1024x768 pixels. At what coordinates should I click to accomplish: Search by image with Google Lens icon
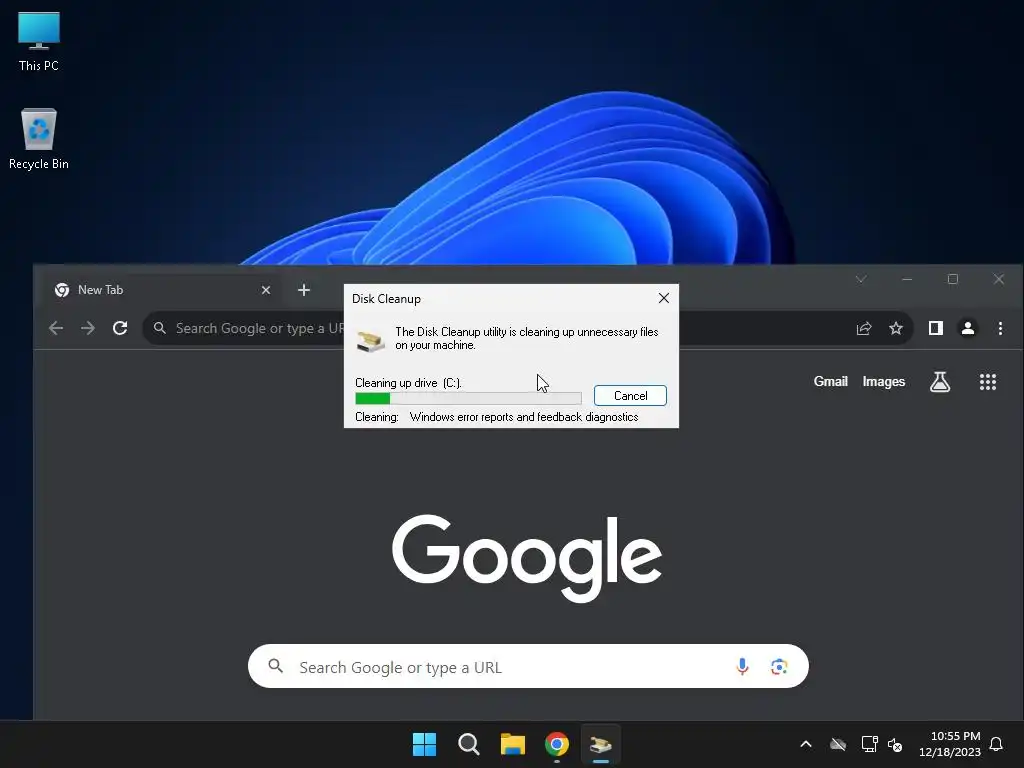[778, 667]
